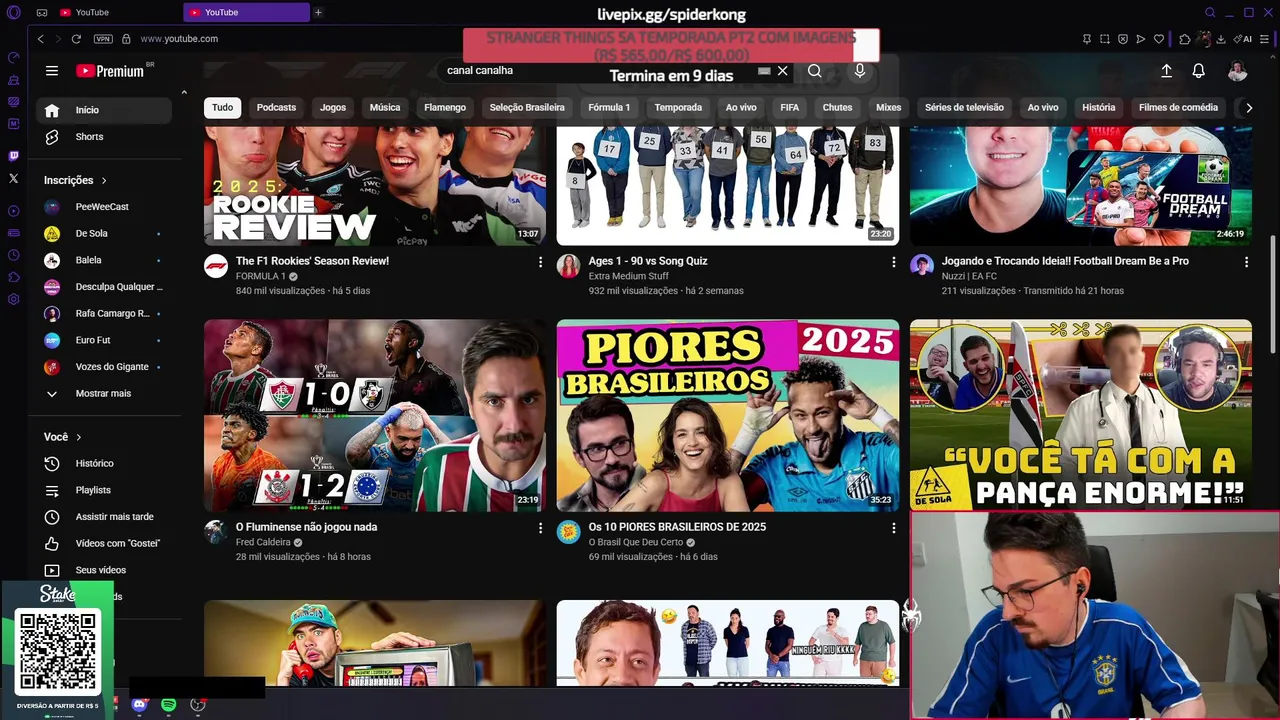1280x720 pixels.
Task: Open the De Sola subscription
Action: click(x=104, y=233)
